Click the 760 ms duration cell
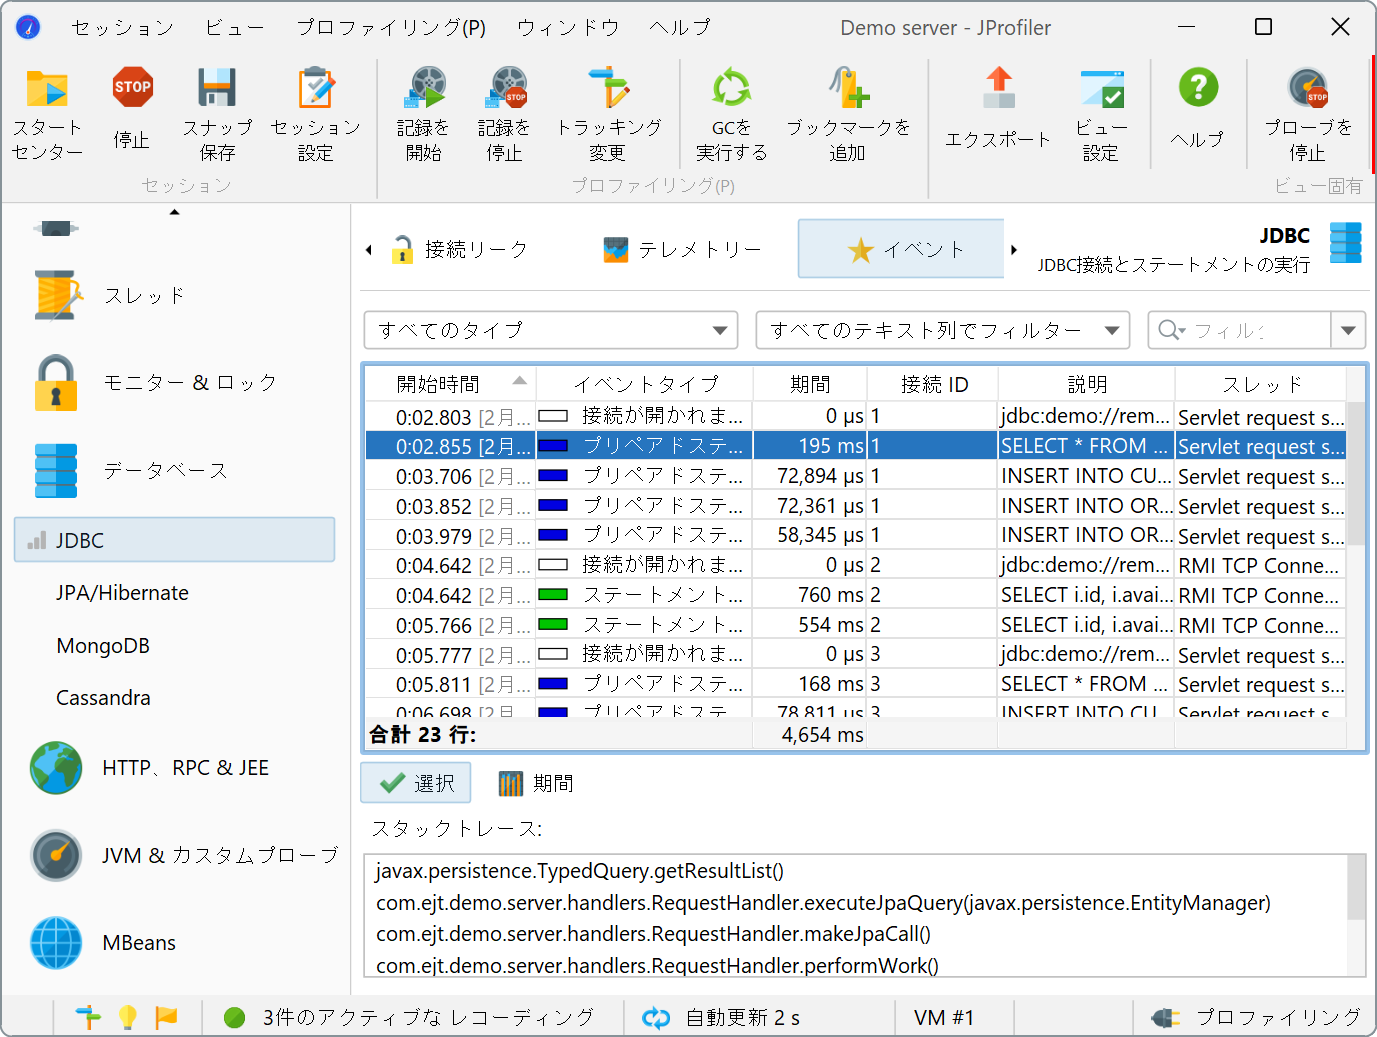 coord(810,595)
